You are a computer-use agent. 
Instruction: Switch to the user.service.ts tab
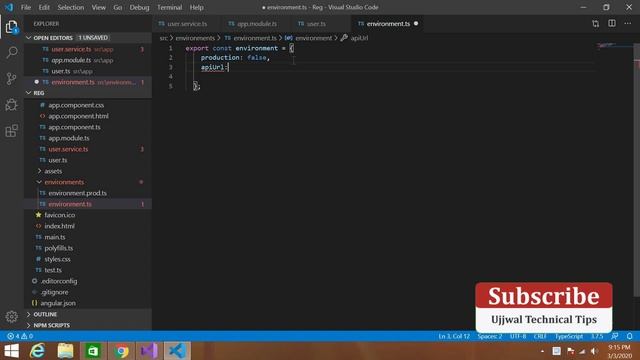(x=187, y=24)
